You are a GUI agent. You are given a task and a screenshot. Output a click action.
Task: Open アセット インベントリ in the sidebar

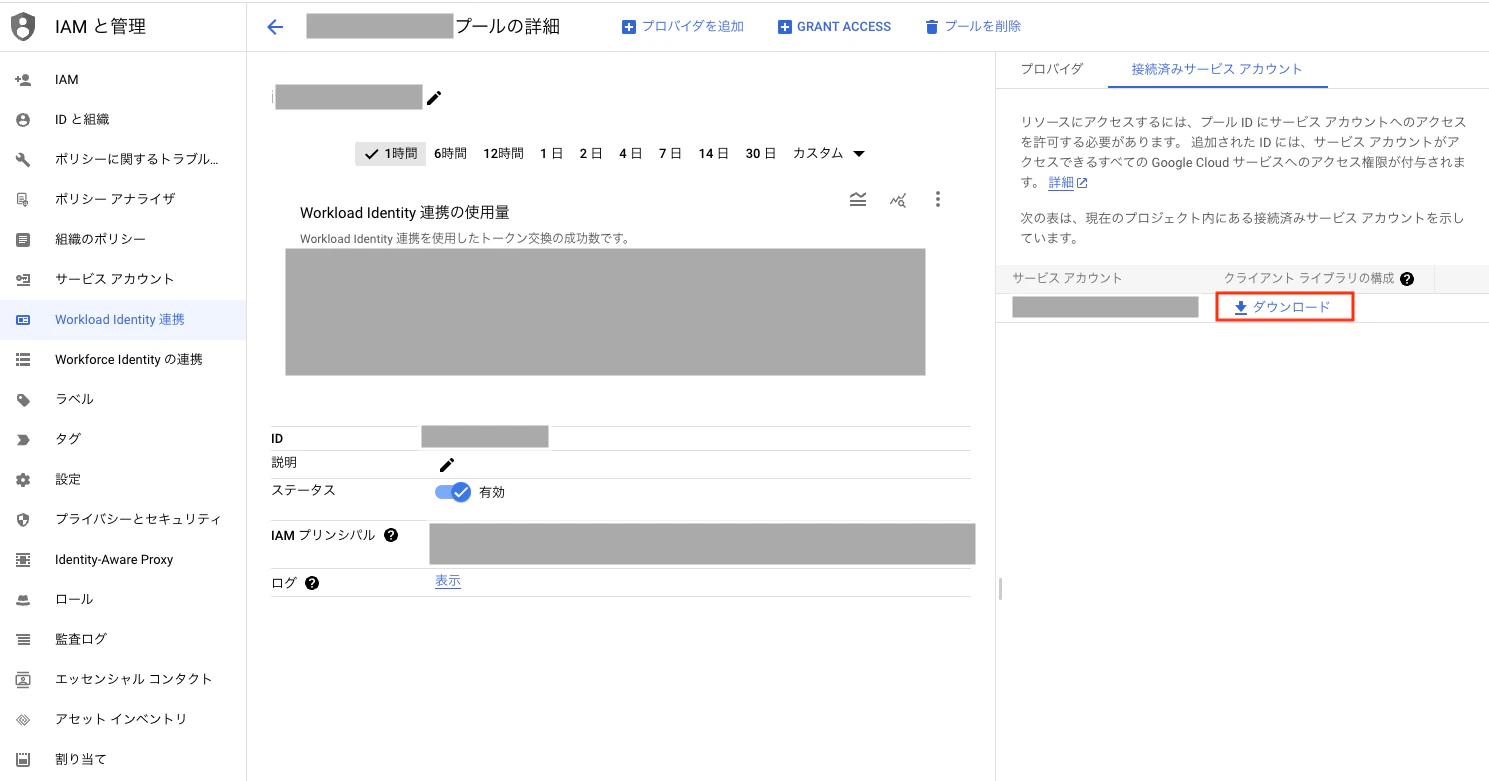[123, 719]
